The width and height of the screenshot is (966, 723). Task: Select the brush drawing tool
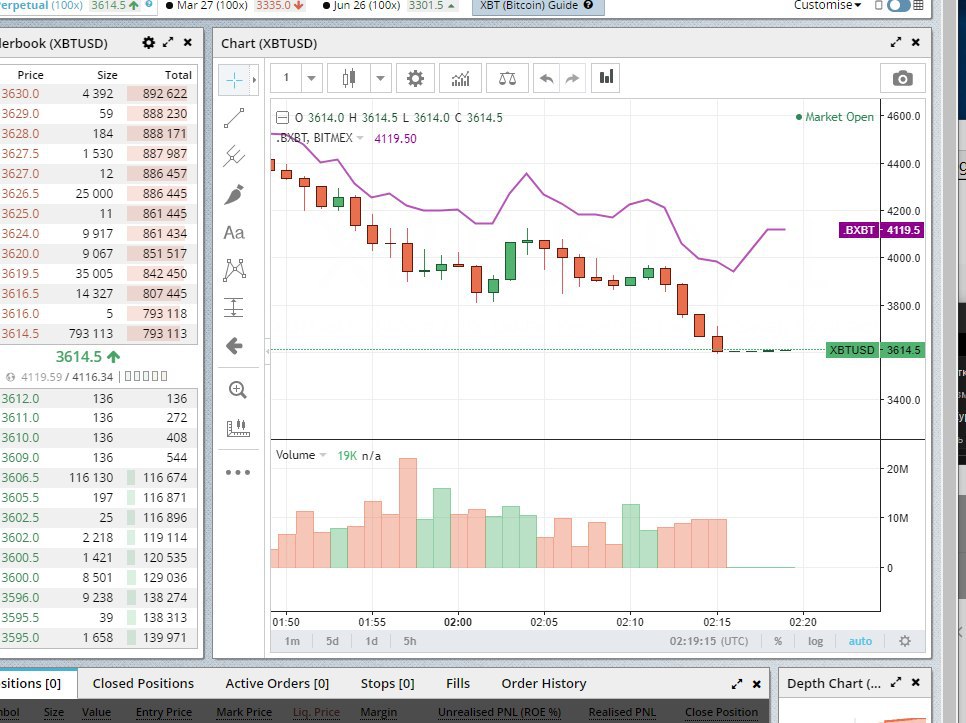tap(235, 194)
